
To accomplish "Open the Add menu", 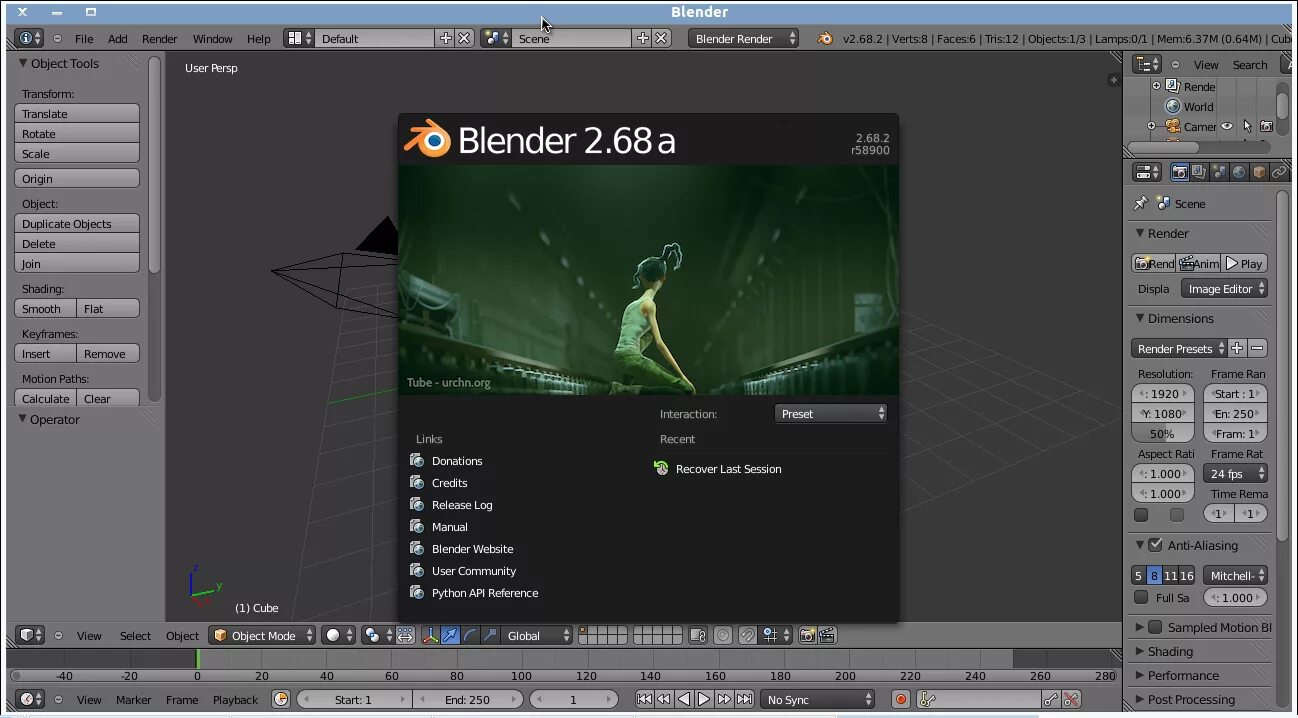I will 118,39.
